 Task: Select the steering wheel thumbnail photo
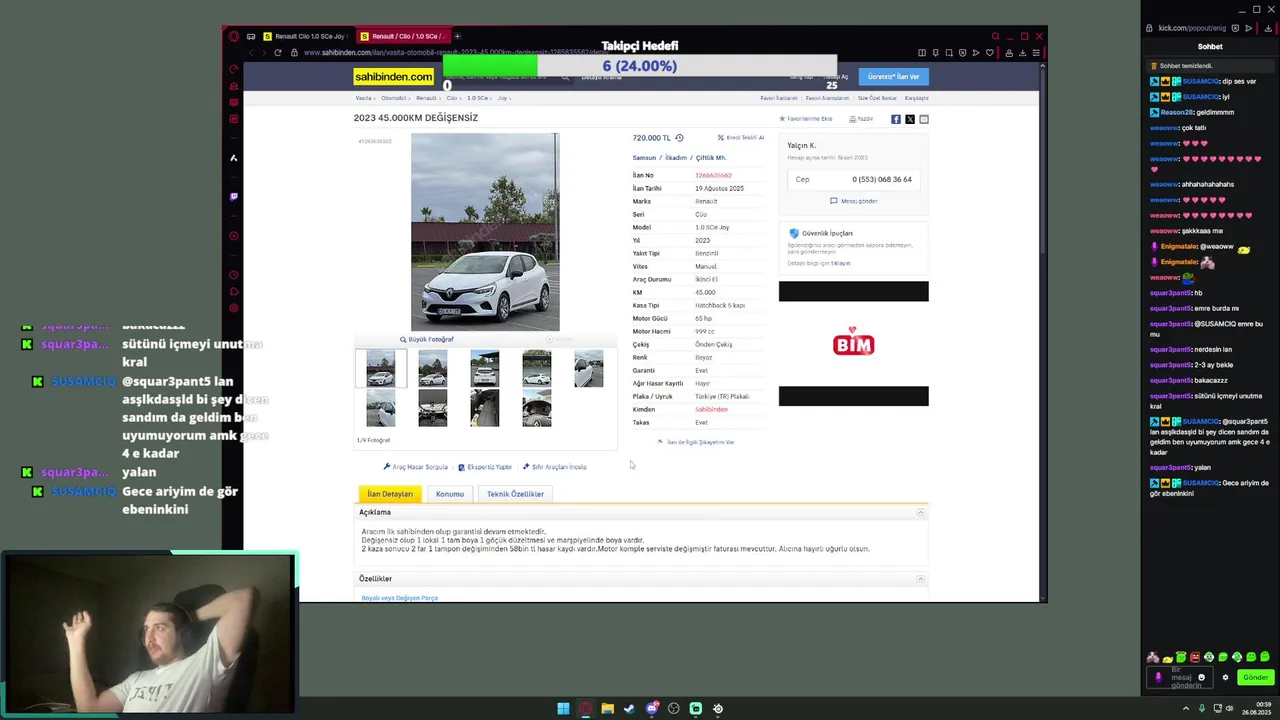(537, 409)
